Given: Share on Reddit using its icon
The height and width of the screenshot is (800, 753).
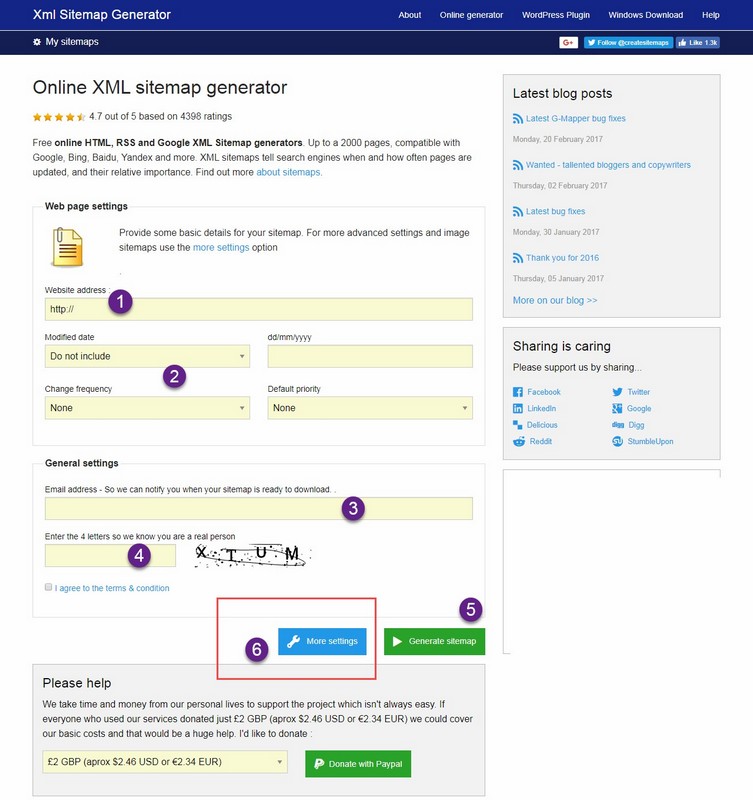Looking at the screenshot, I should point(518,441).
